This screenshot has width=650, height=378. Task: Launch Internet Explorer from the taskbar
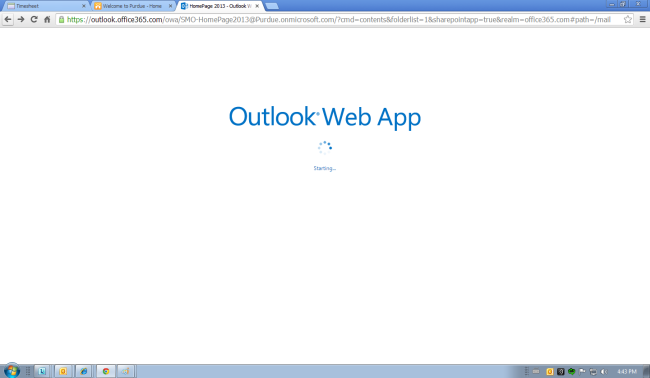click(84, 371)
